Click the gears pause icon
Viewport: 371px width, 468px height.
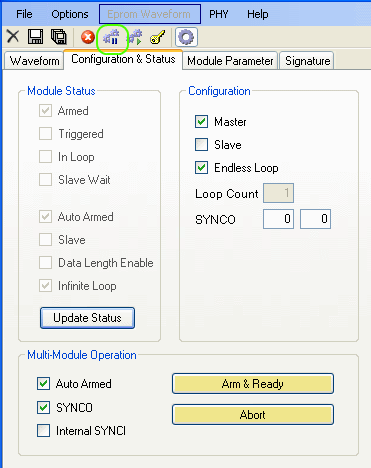pos(112,37)
